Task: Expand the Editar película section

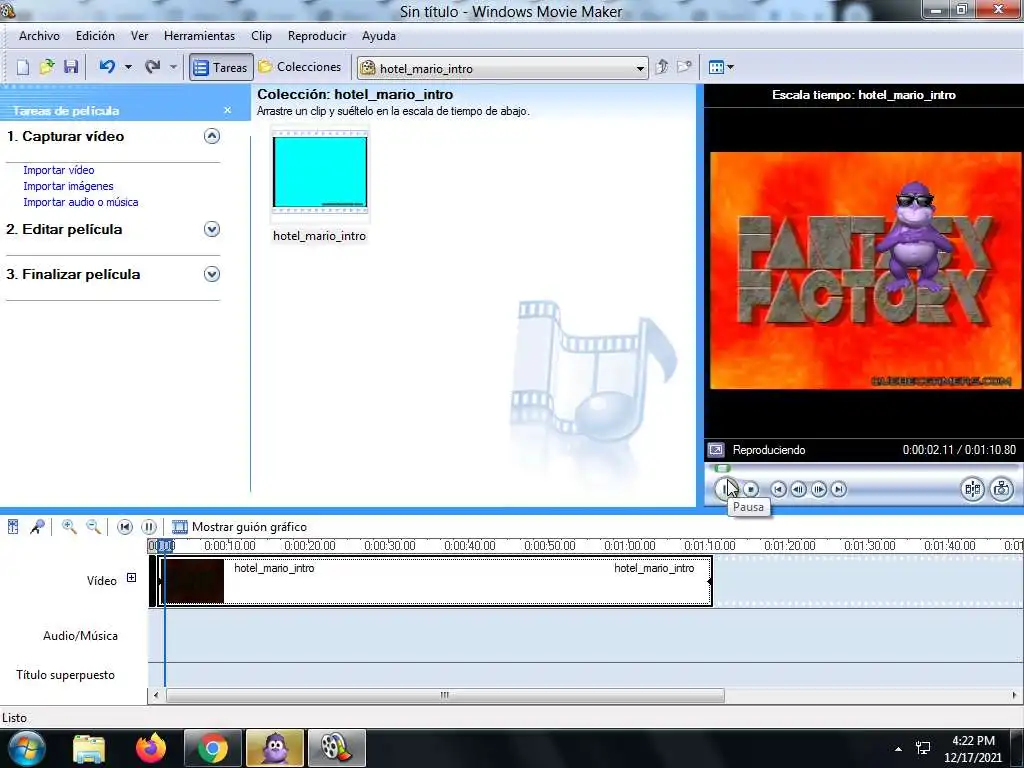Action: (212, 229)
